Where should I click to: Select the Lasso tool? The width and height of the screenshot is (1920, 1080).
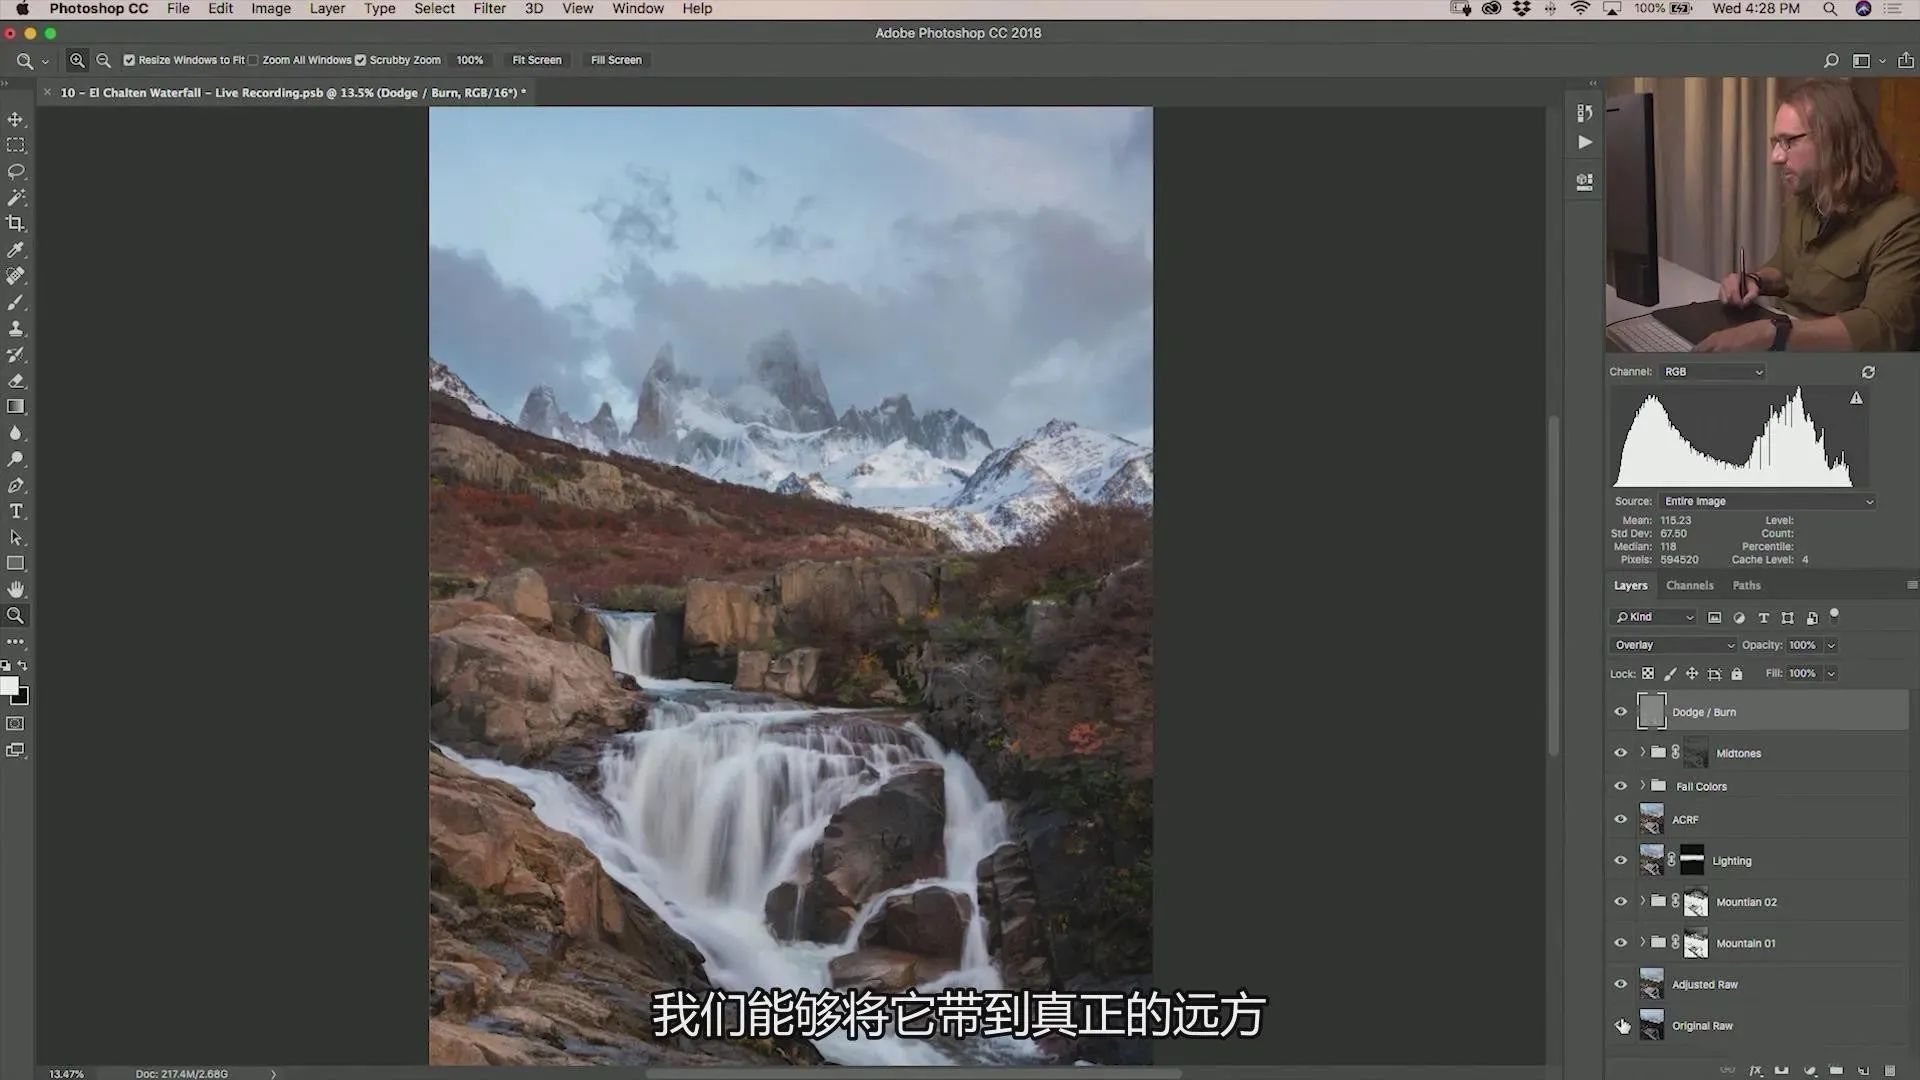16,171
